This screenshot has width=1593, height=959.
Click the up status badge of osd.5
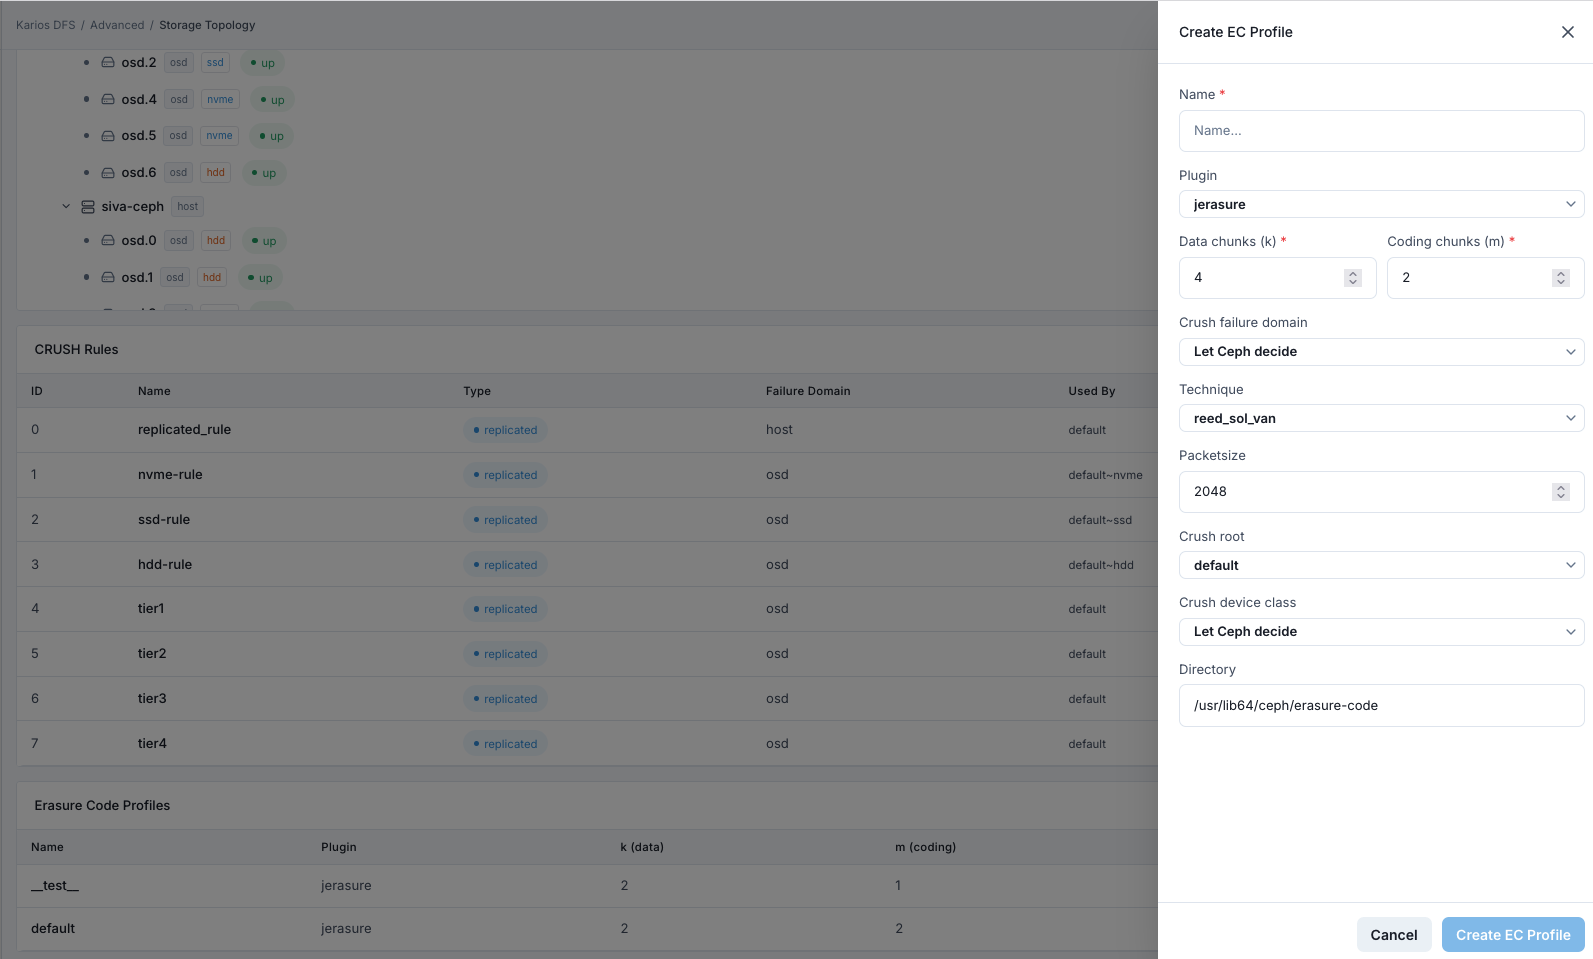(271, 136)
